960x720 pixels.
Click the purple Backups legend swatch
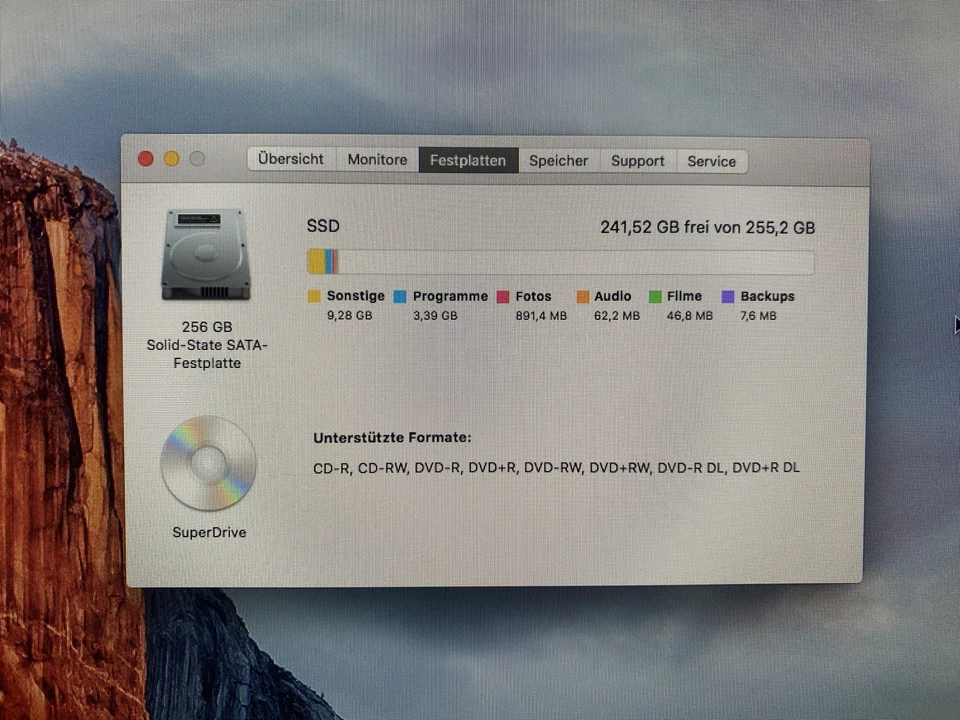[x=725, y=296]
